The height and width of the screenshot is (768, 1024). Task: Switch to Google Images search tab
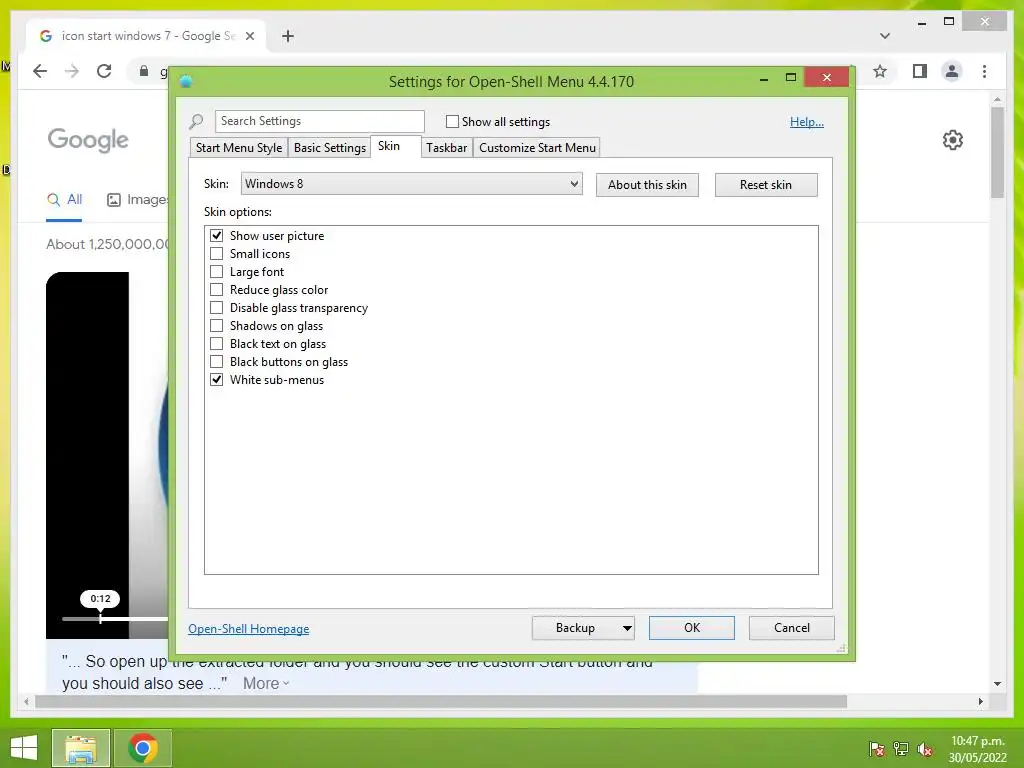pos(137,200)
